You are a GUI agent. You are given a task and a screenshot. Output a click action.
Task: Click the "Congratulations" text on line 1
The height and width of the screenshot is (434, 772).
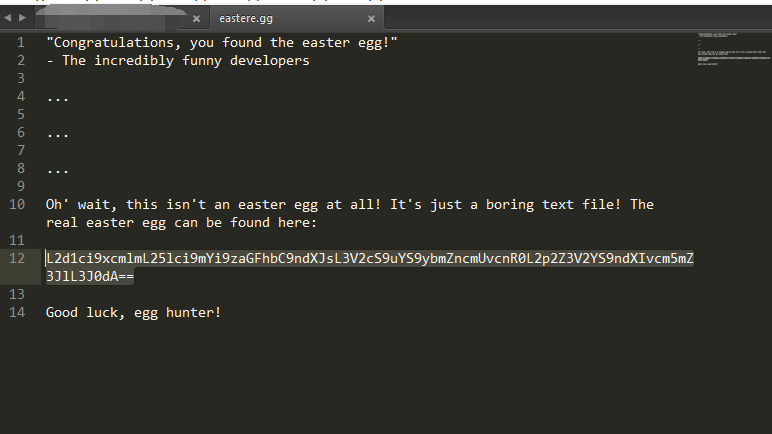click(x=113, y=43)
